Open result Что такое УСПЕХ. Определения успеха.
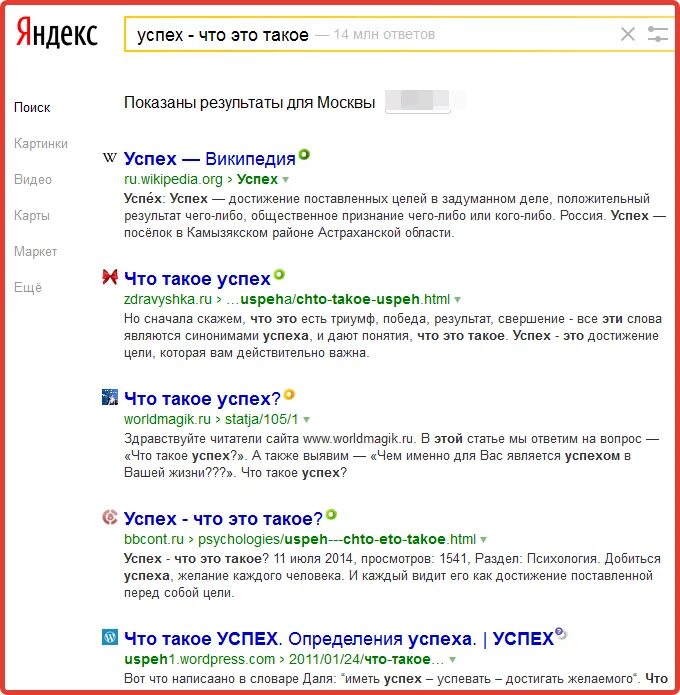The height and width of the screenshot is (695, 680). point(339,639)
